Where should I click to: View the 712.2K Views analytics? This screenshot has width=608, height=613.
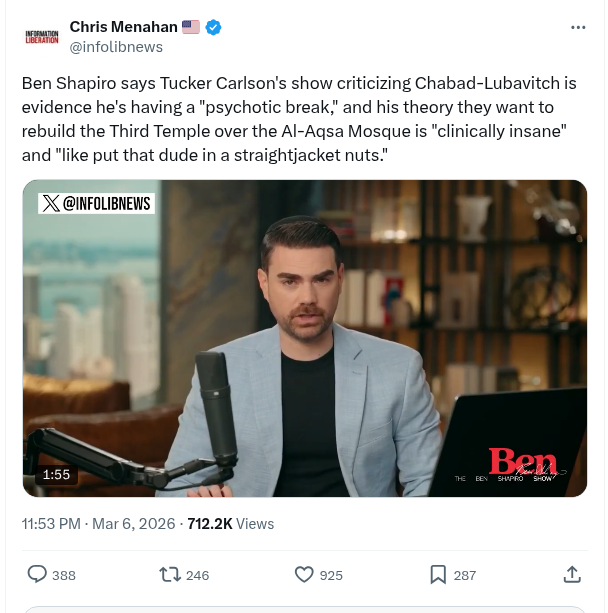tap(231, 523)
